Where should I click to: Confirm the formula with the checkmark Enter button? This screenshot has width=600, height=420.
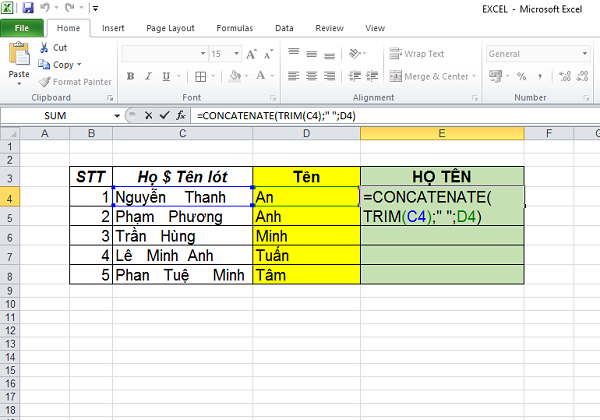click(164, 116)
